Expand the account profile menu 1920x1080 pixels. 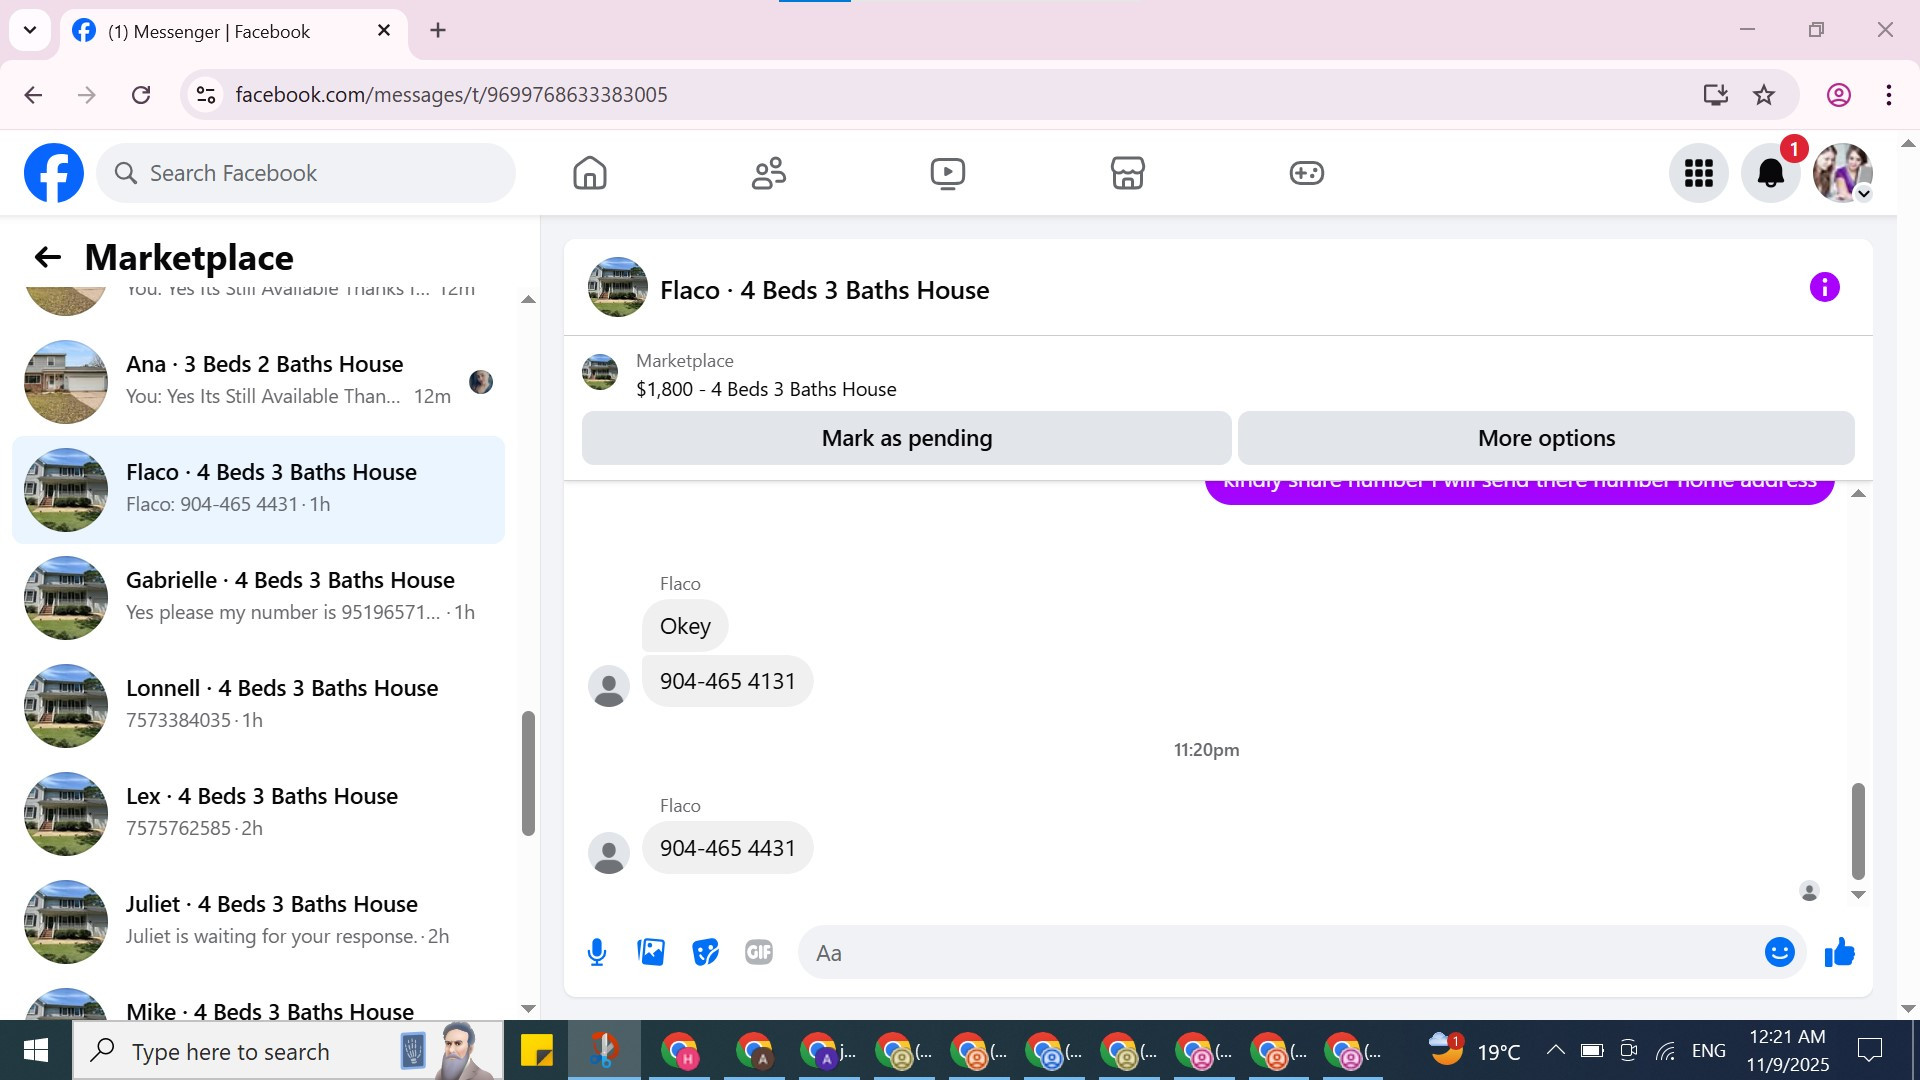[x=1843, y=173]
